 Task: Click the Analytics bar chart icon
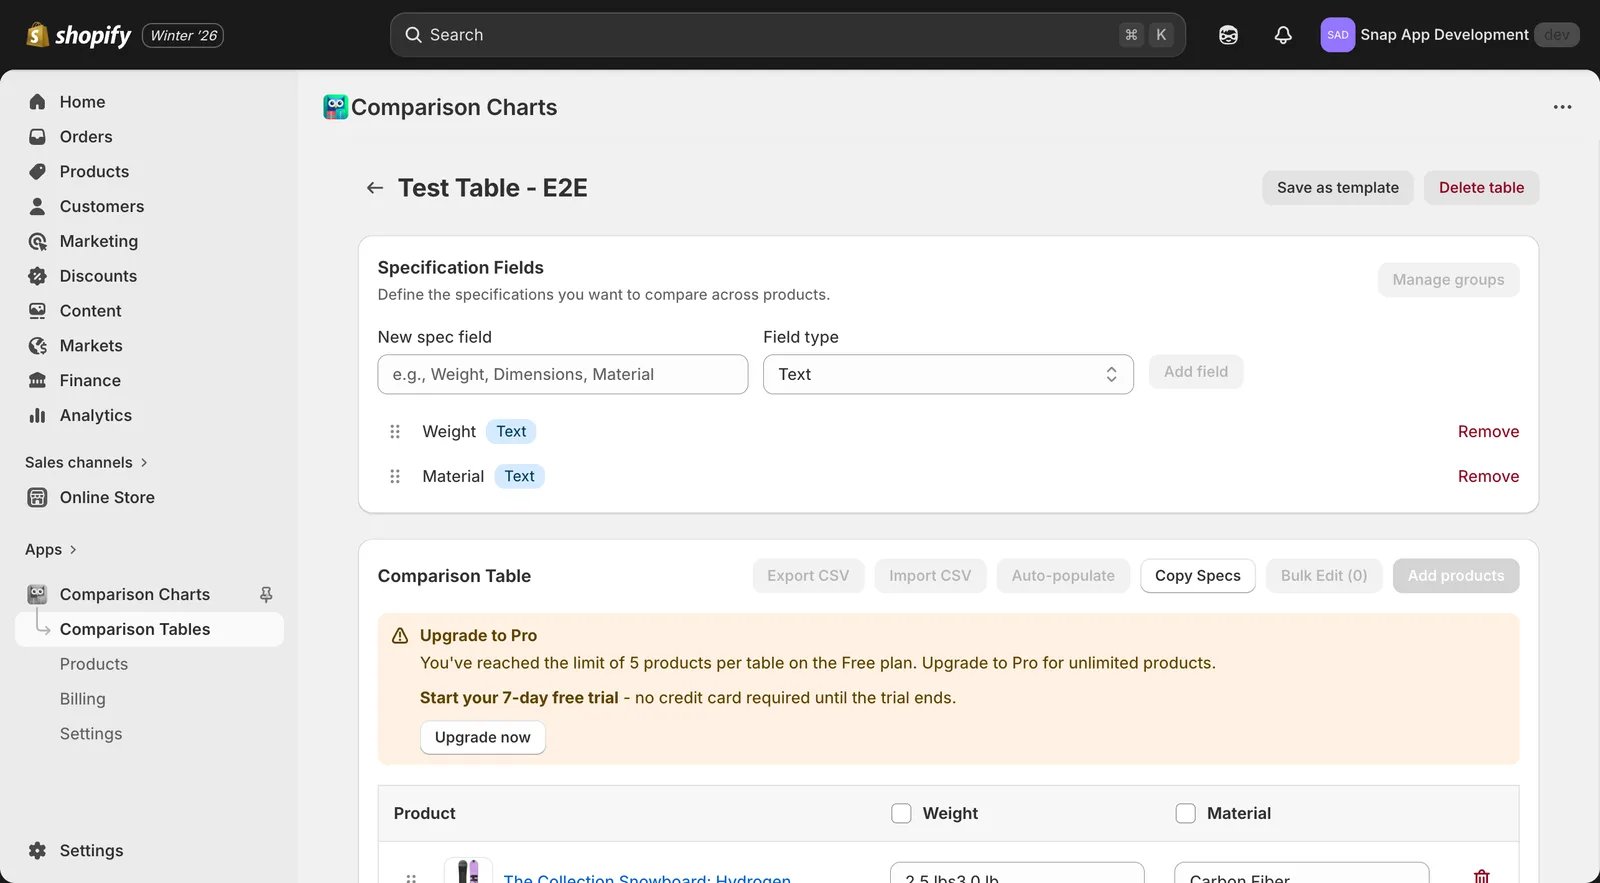[x=37, y=415]
